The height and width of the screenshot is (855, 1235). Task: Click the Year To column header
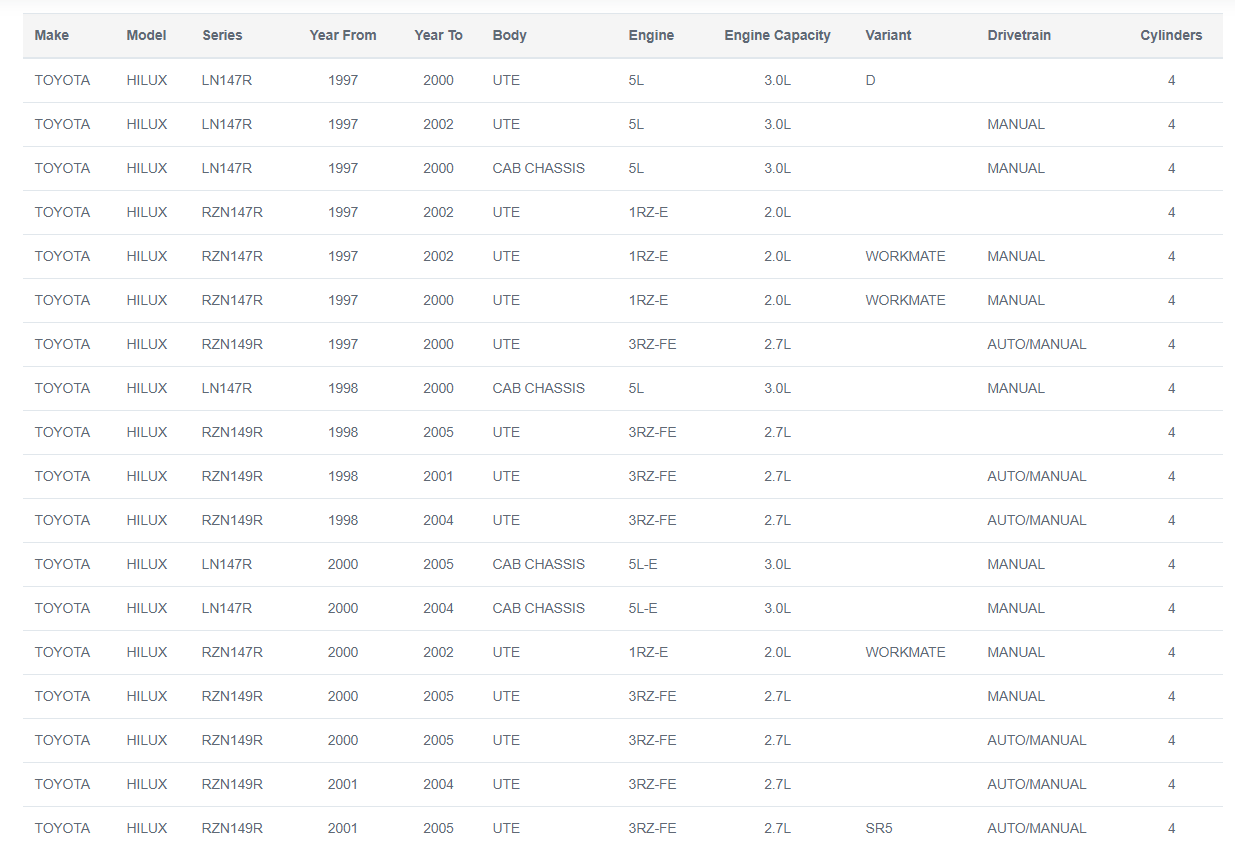click(438, 35)
